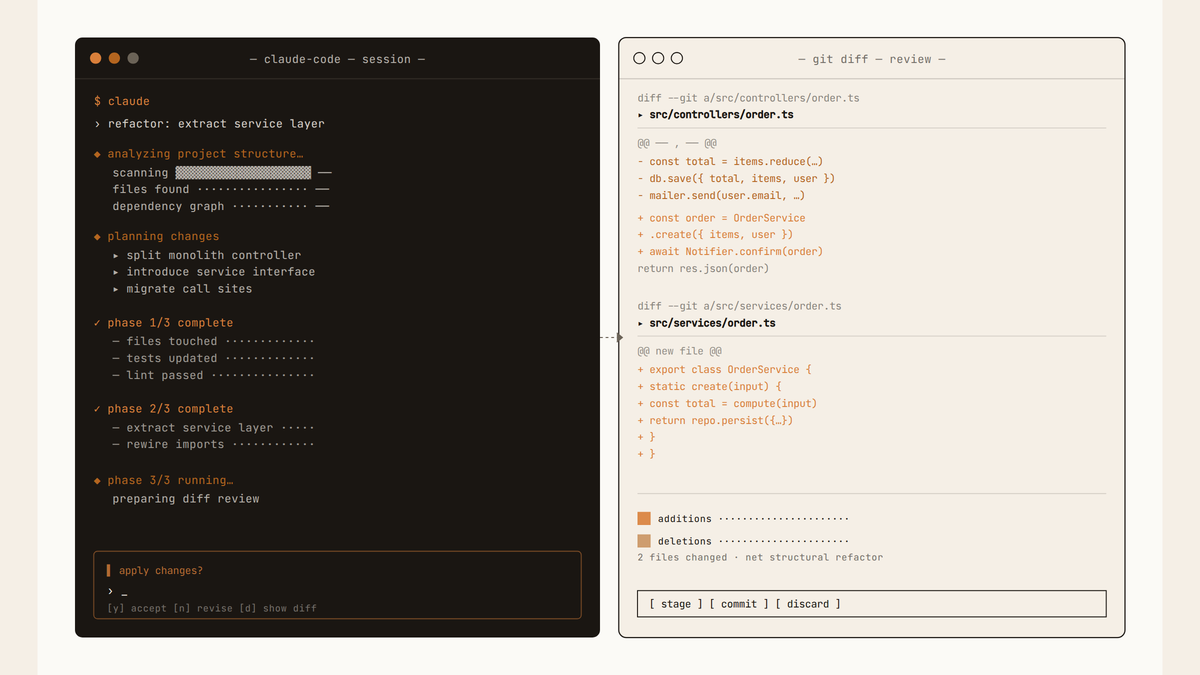1200x675 pixels.
Task: Click the refactor: extract service layer prompt
Action: click(x=209, y=124)
